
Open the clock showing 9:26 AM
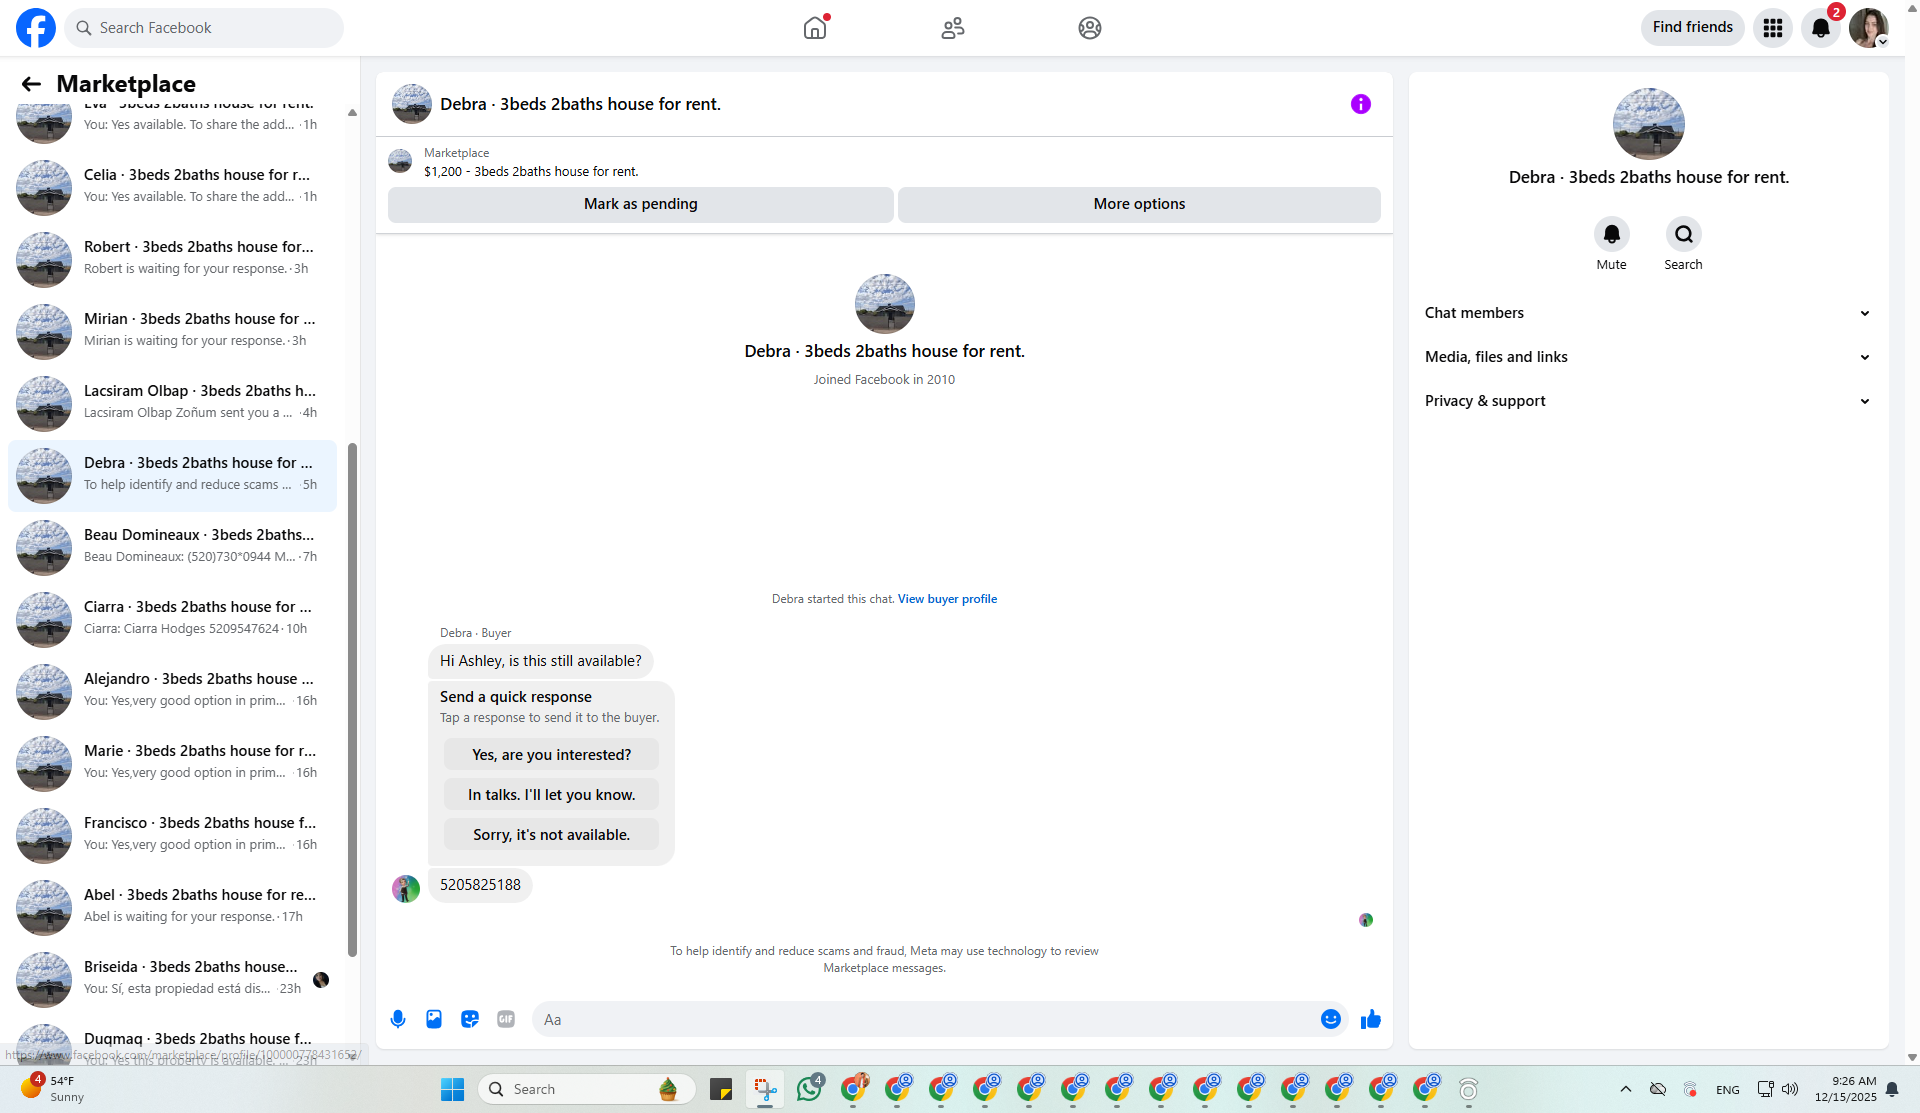1845,1089
